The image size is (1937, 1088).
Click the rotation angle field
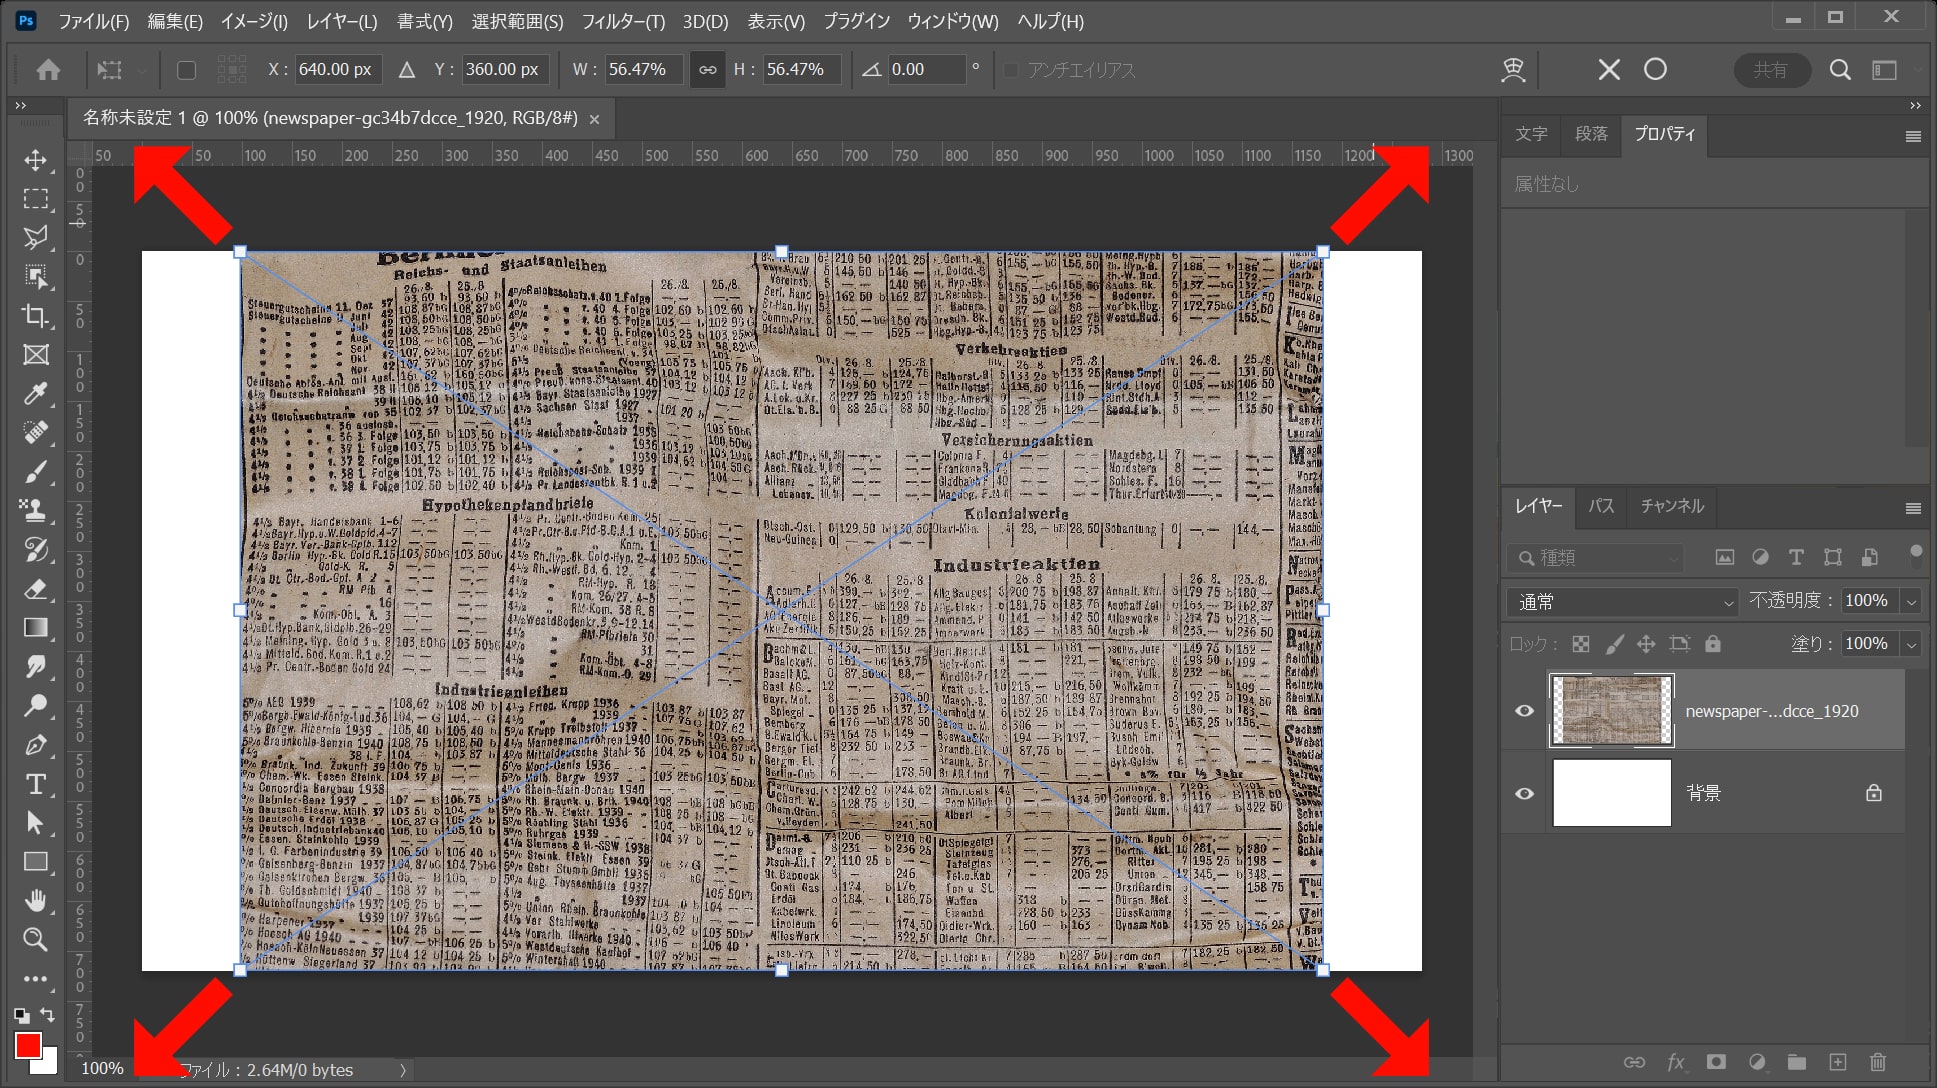[x=926, y=69]
